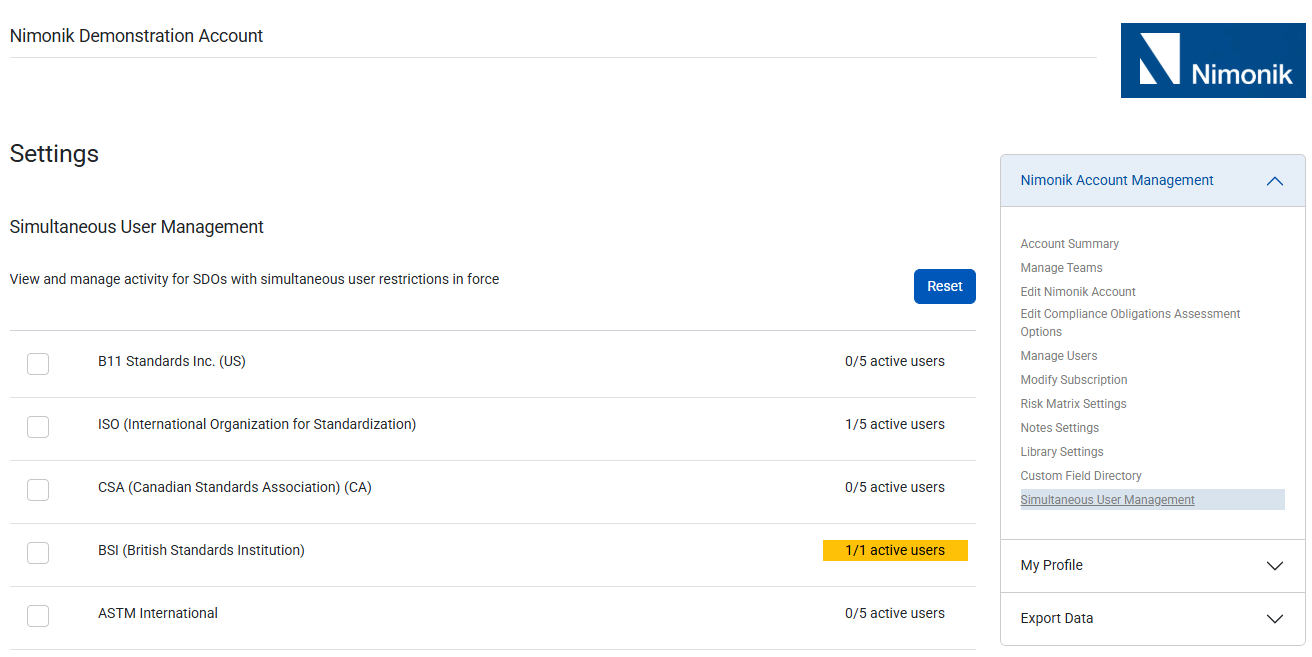The image size is (1312, 657).
Task: Open Custom Field Directory
Action: pyautogui.click(x=1081, y=476)
